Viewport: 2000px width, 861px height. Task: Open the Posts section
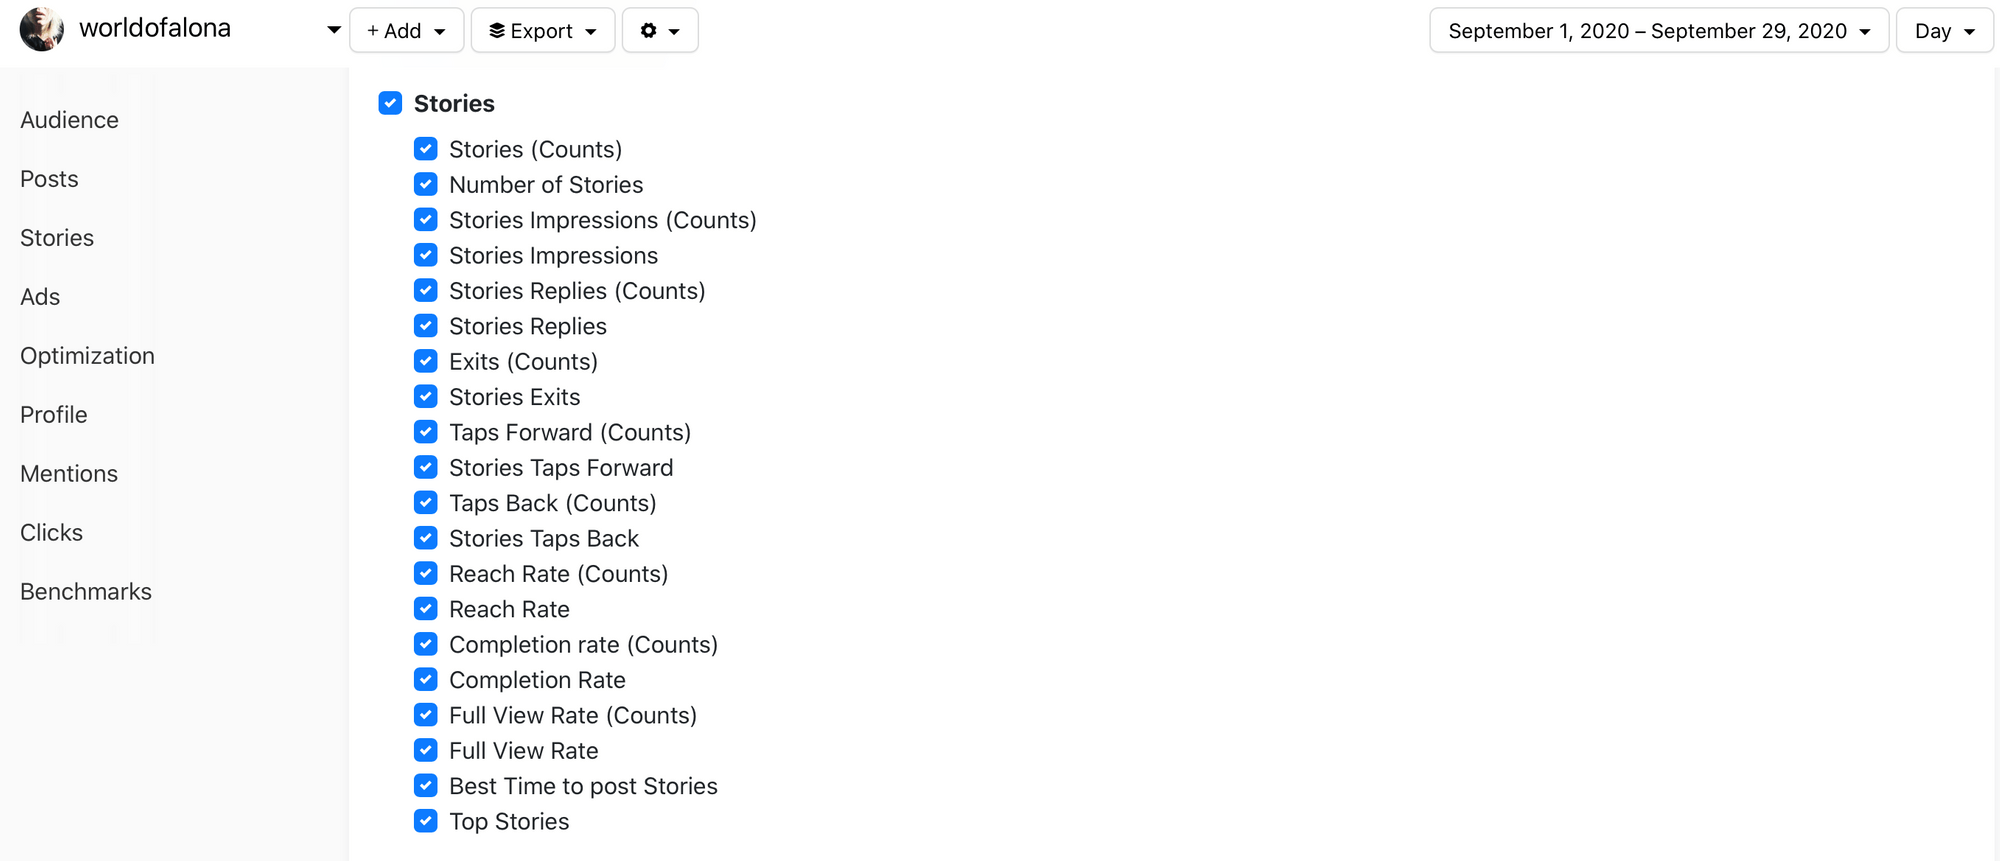click(x=49, y=179)
